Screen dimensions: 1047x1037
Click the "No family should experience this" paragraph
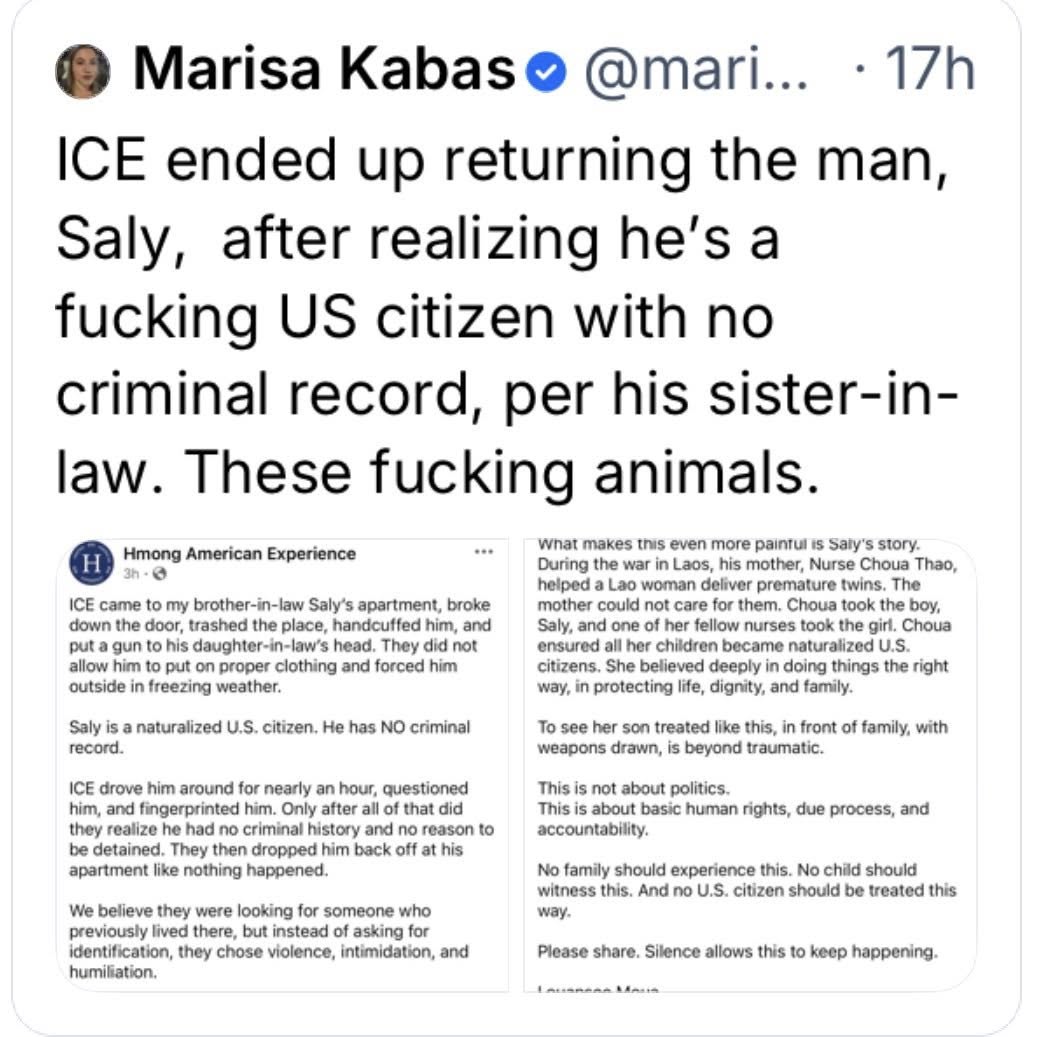coord(746,889)
